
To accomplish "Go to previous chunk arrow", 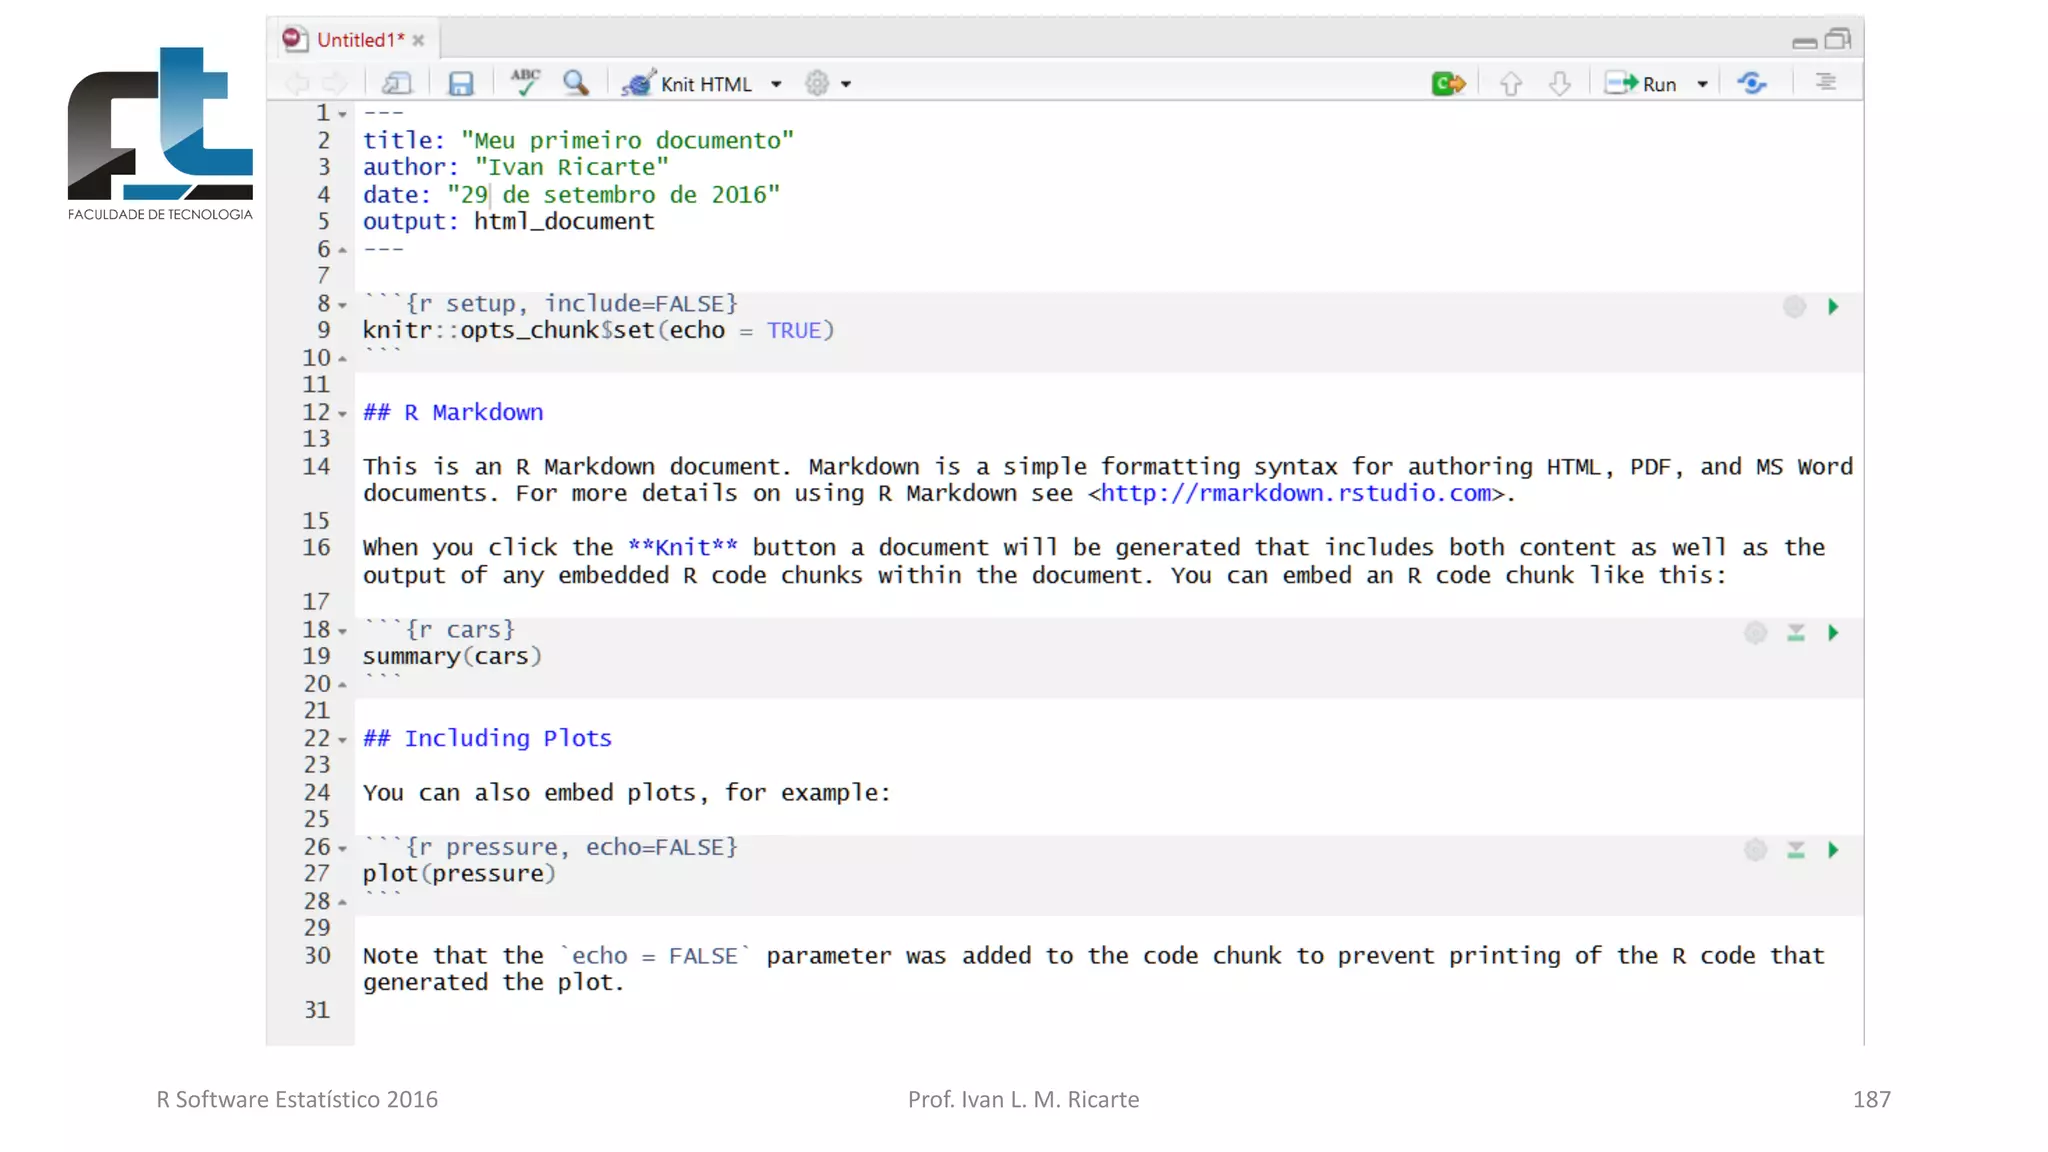I will coord(1511,84).
